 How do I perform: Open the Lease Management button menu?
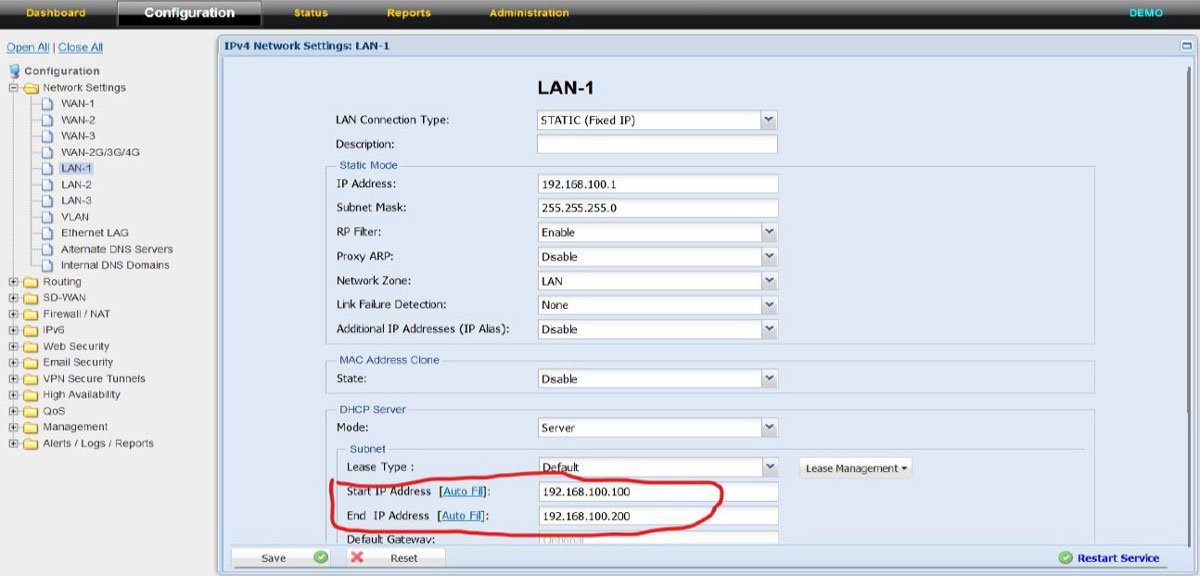856,468
